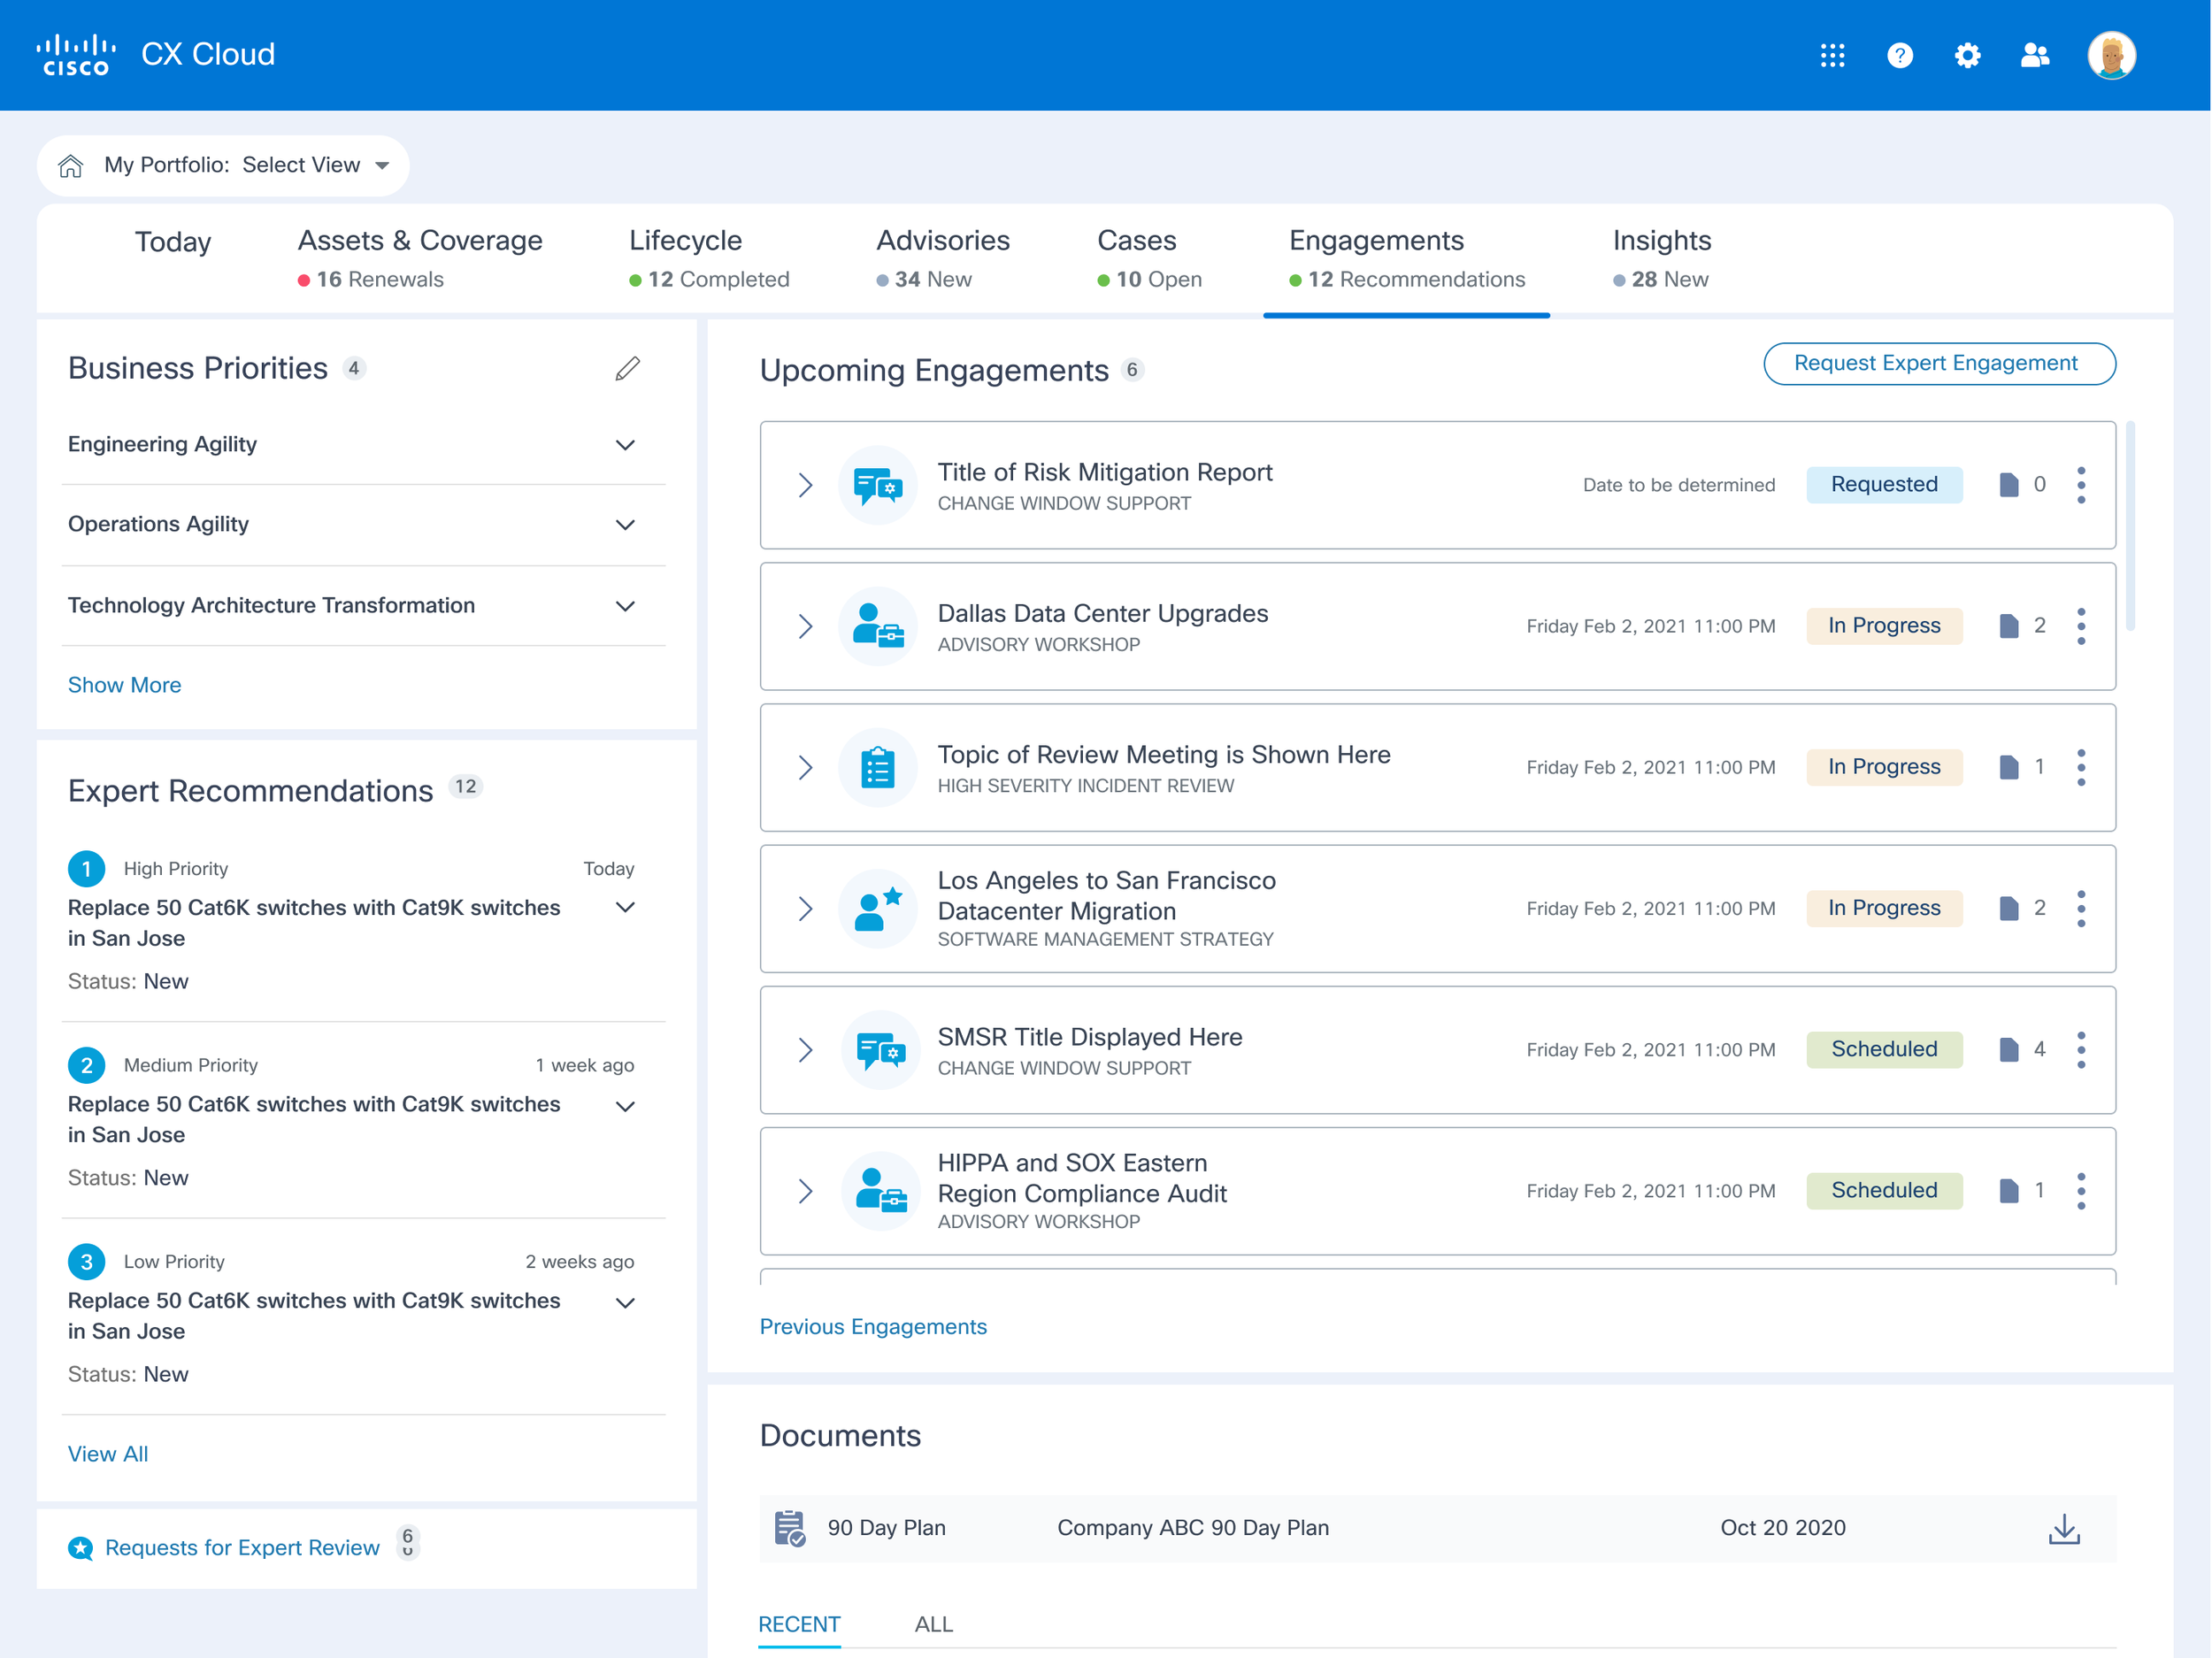Download the 90 Day Plan document
2212x1658 pixels.
tap(2064, 1528)
